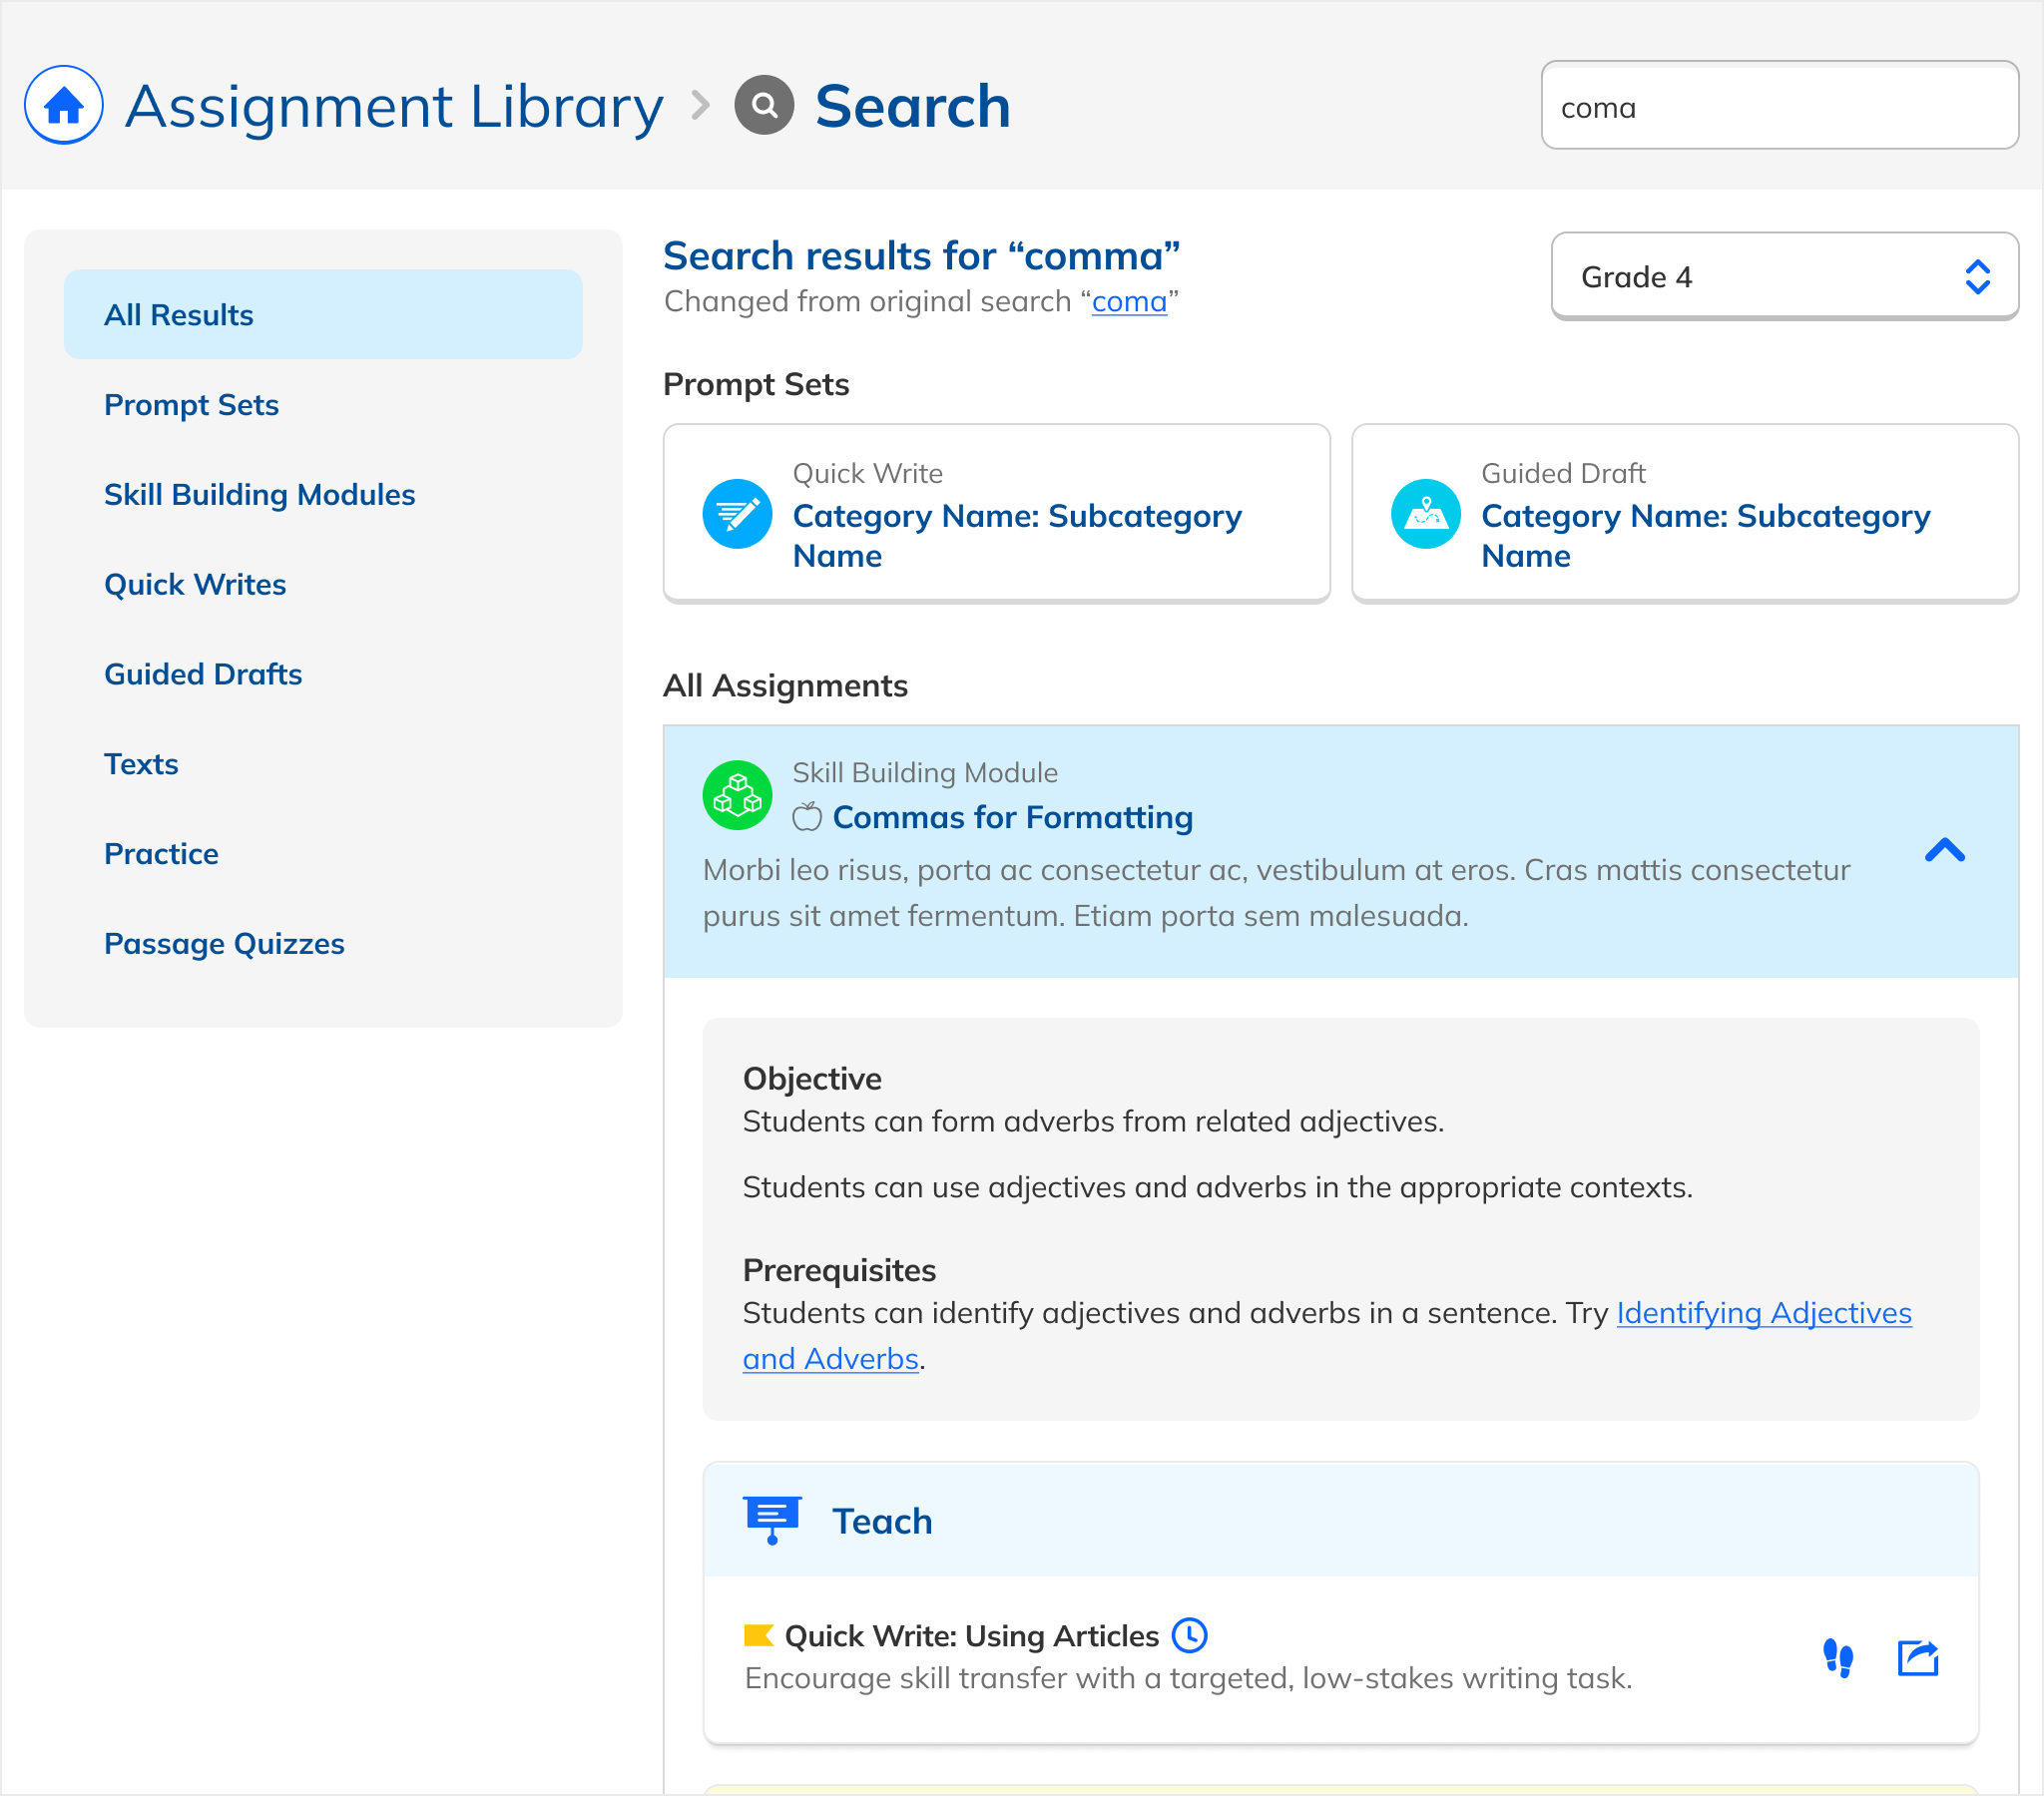Viewport: 2044px width, 1796px height.
Task: Collapse the Commas for Formatting module
Action: tap(1944, 851)
